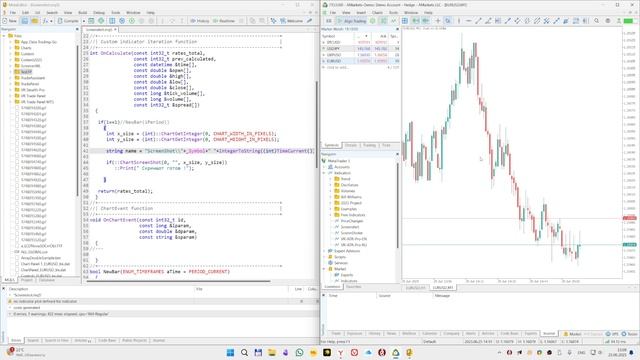
Task: Click the New file button in MetaEditor
Action: [x=10, y=21]
